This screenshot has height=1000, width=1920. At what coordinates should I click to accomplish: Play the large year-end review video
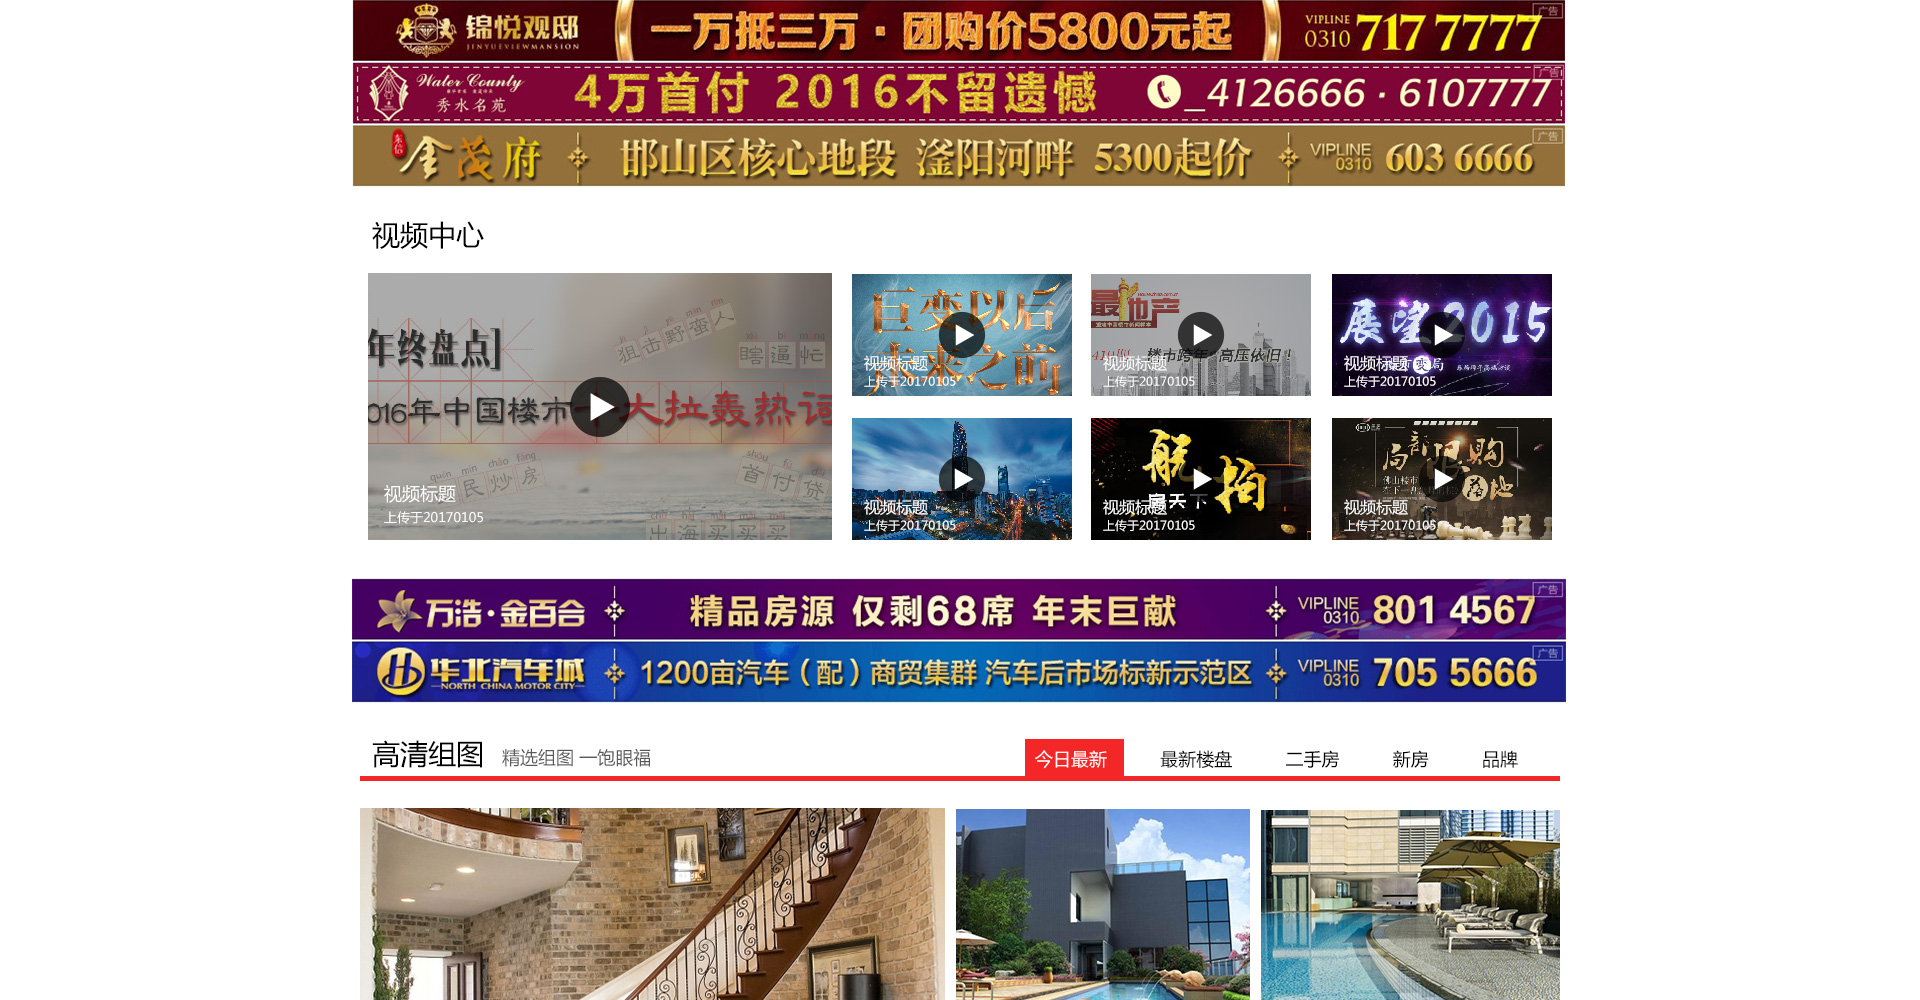(600, 407)
